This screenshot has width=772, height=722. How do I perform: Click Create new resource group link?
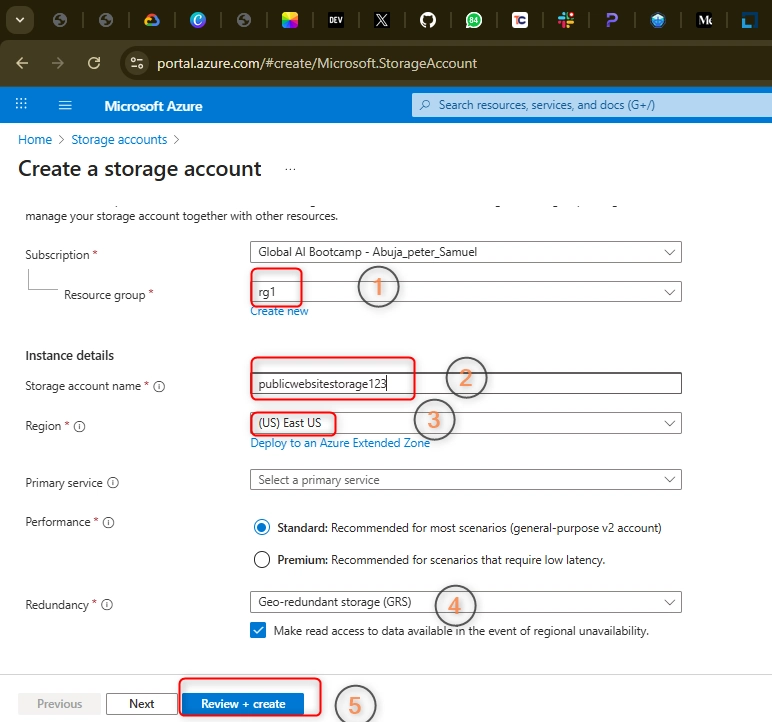(279, 311)
